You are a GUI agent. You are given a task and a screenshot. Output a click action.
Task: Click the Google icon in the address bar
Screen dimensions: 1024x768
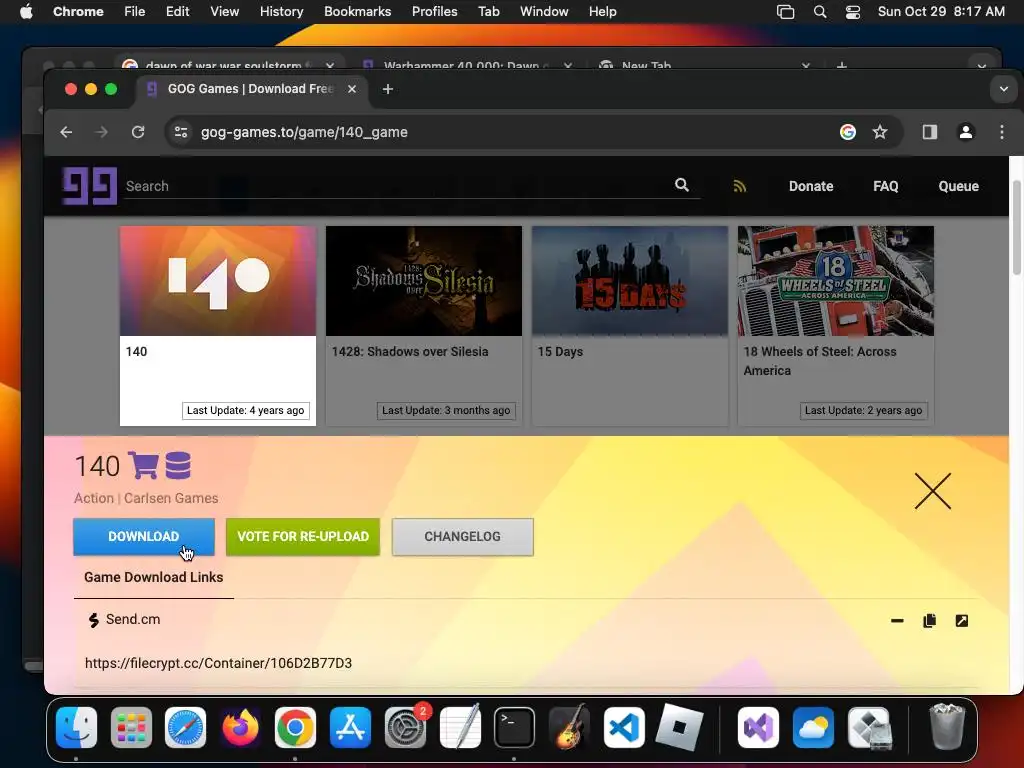click(848, 132)
